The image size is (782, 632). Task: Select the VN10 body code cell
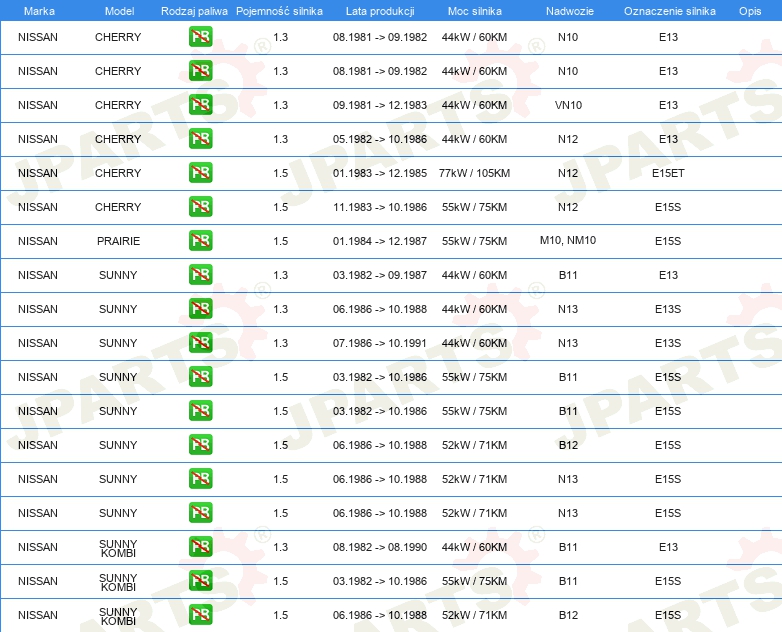[x=568, y=105]
